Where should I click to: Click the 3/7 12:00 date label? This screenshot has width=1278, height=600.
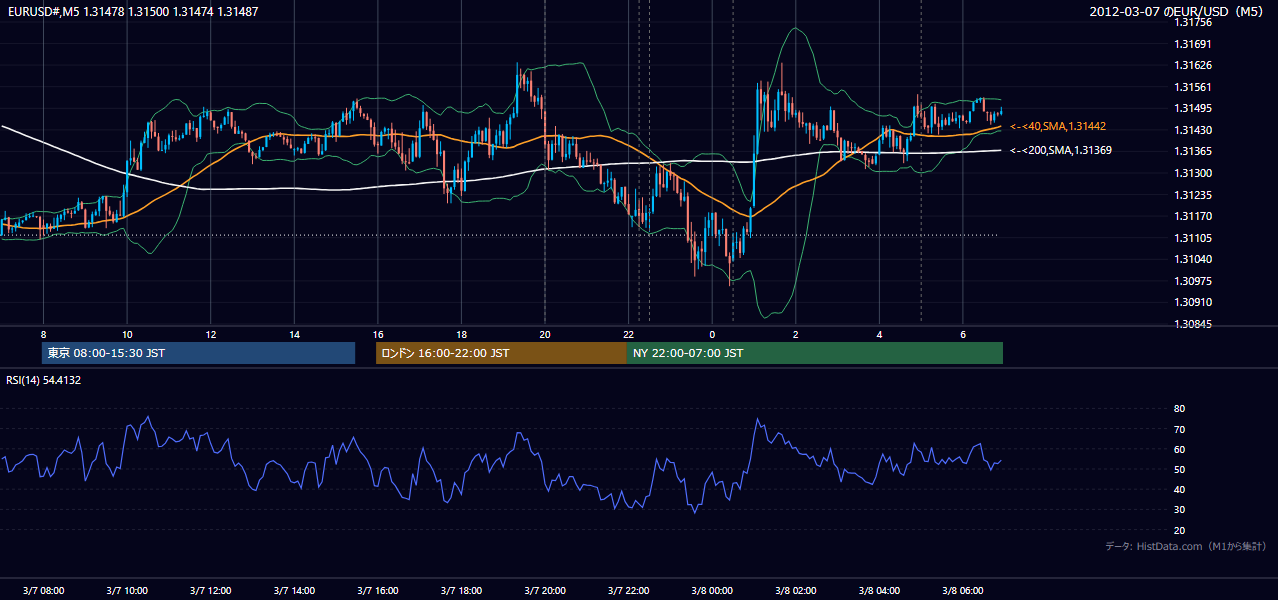pyautogui.click(x=211, y=591)
